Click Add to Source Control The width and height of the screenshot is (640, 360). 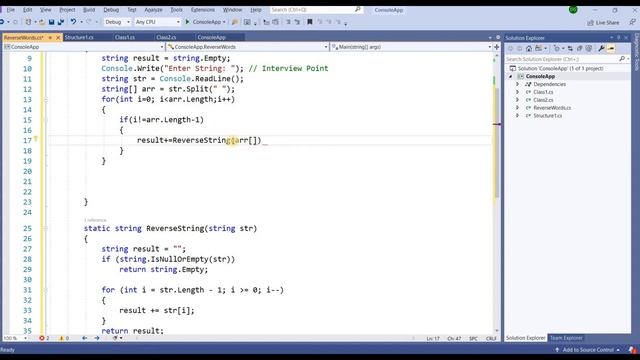[x=587, y=350]
